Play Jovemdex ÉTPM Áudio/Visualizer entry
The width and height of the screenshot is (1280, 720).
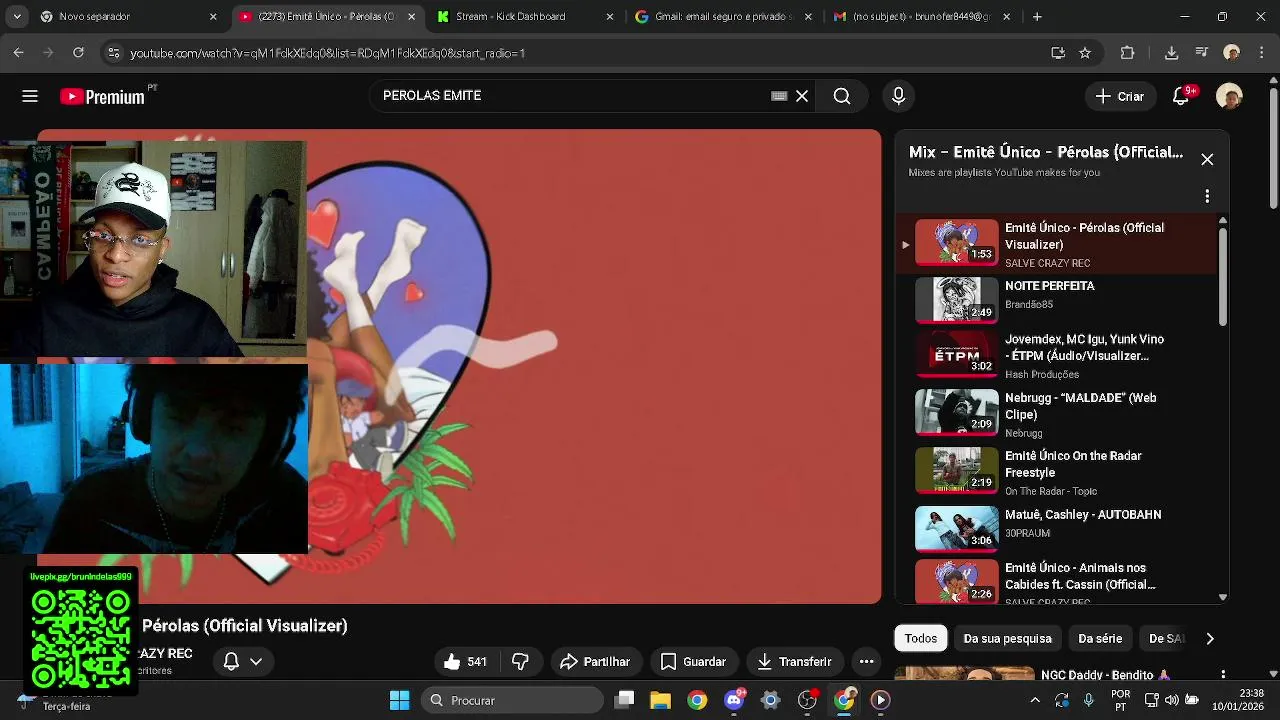[1055, 356]
